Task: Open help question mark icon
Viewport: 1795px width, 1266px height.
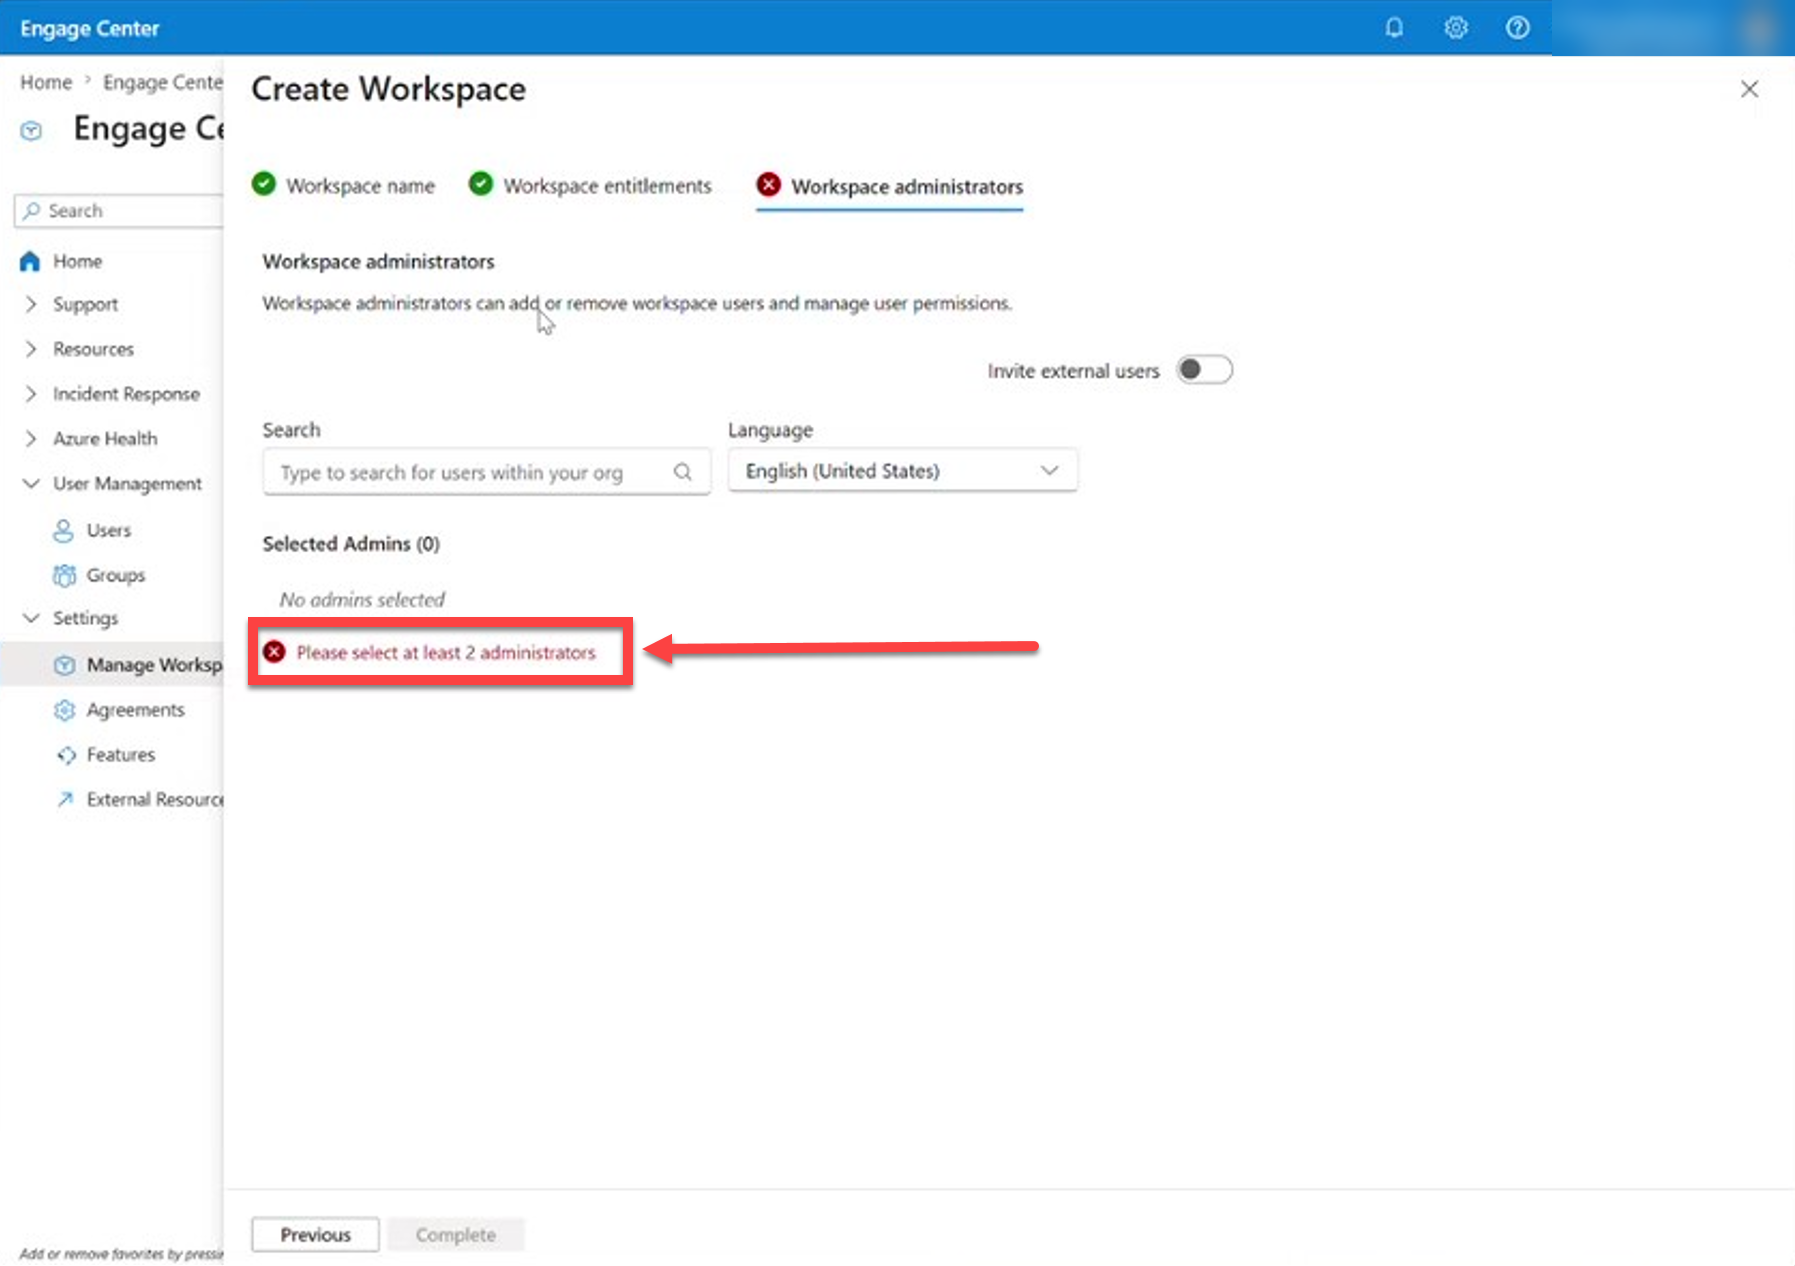Action: tap(1517, 28)
